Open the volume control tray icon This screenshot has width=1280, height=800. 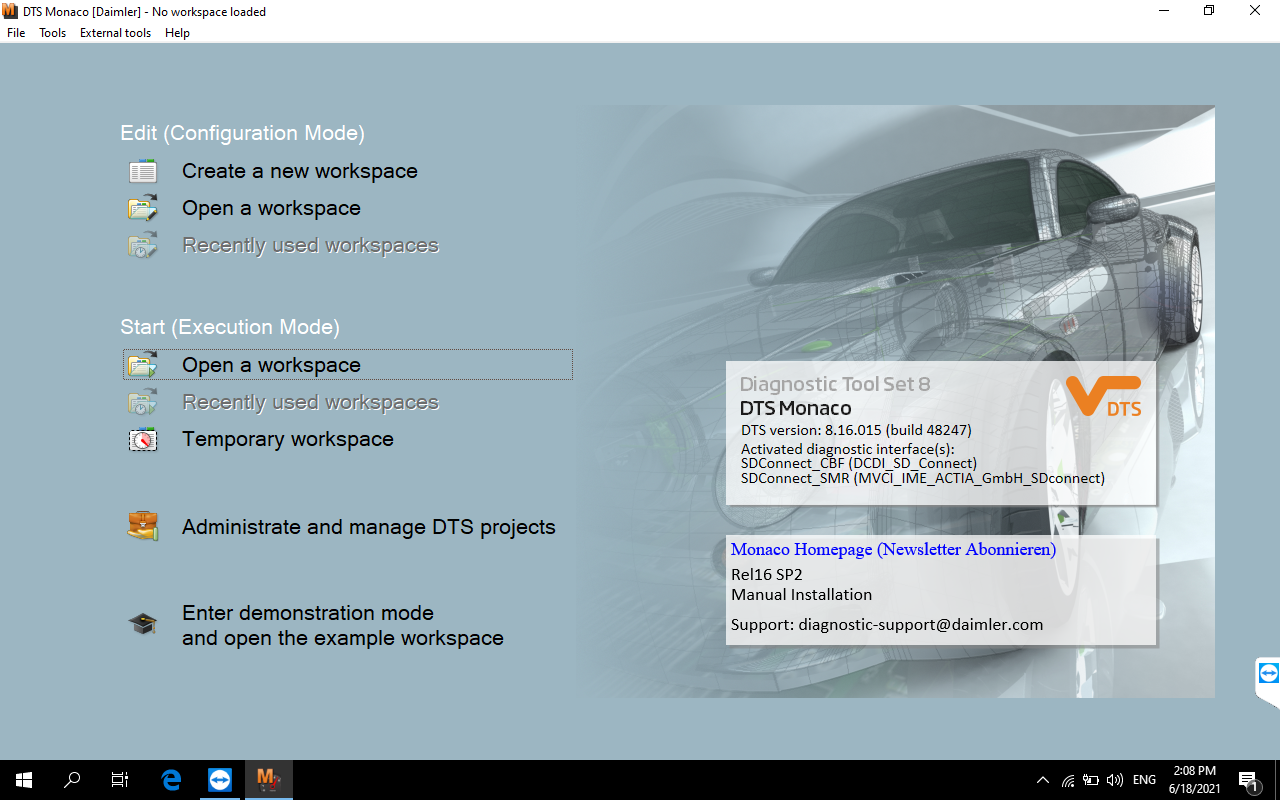(x=1115, y=780)
